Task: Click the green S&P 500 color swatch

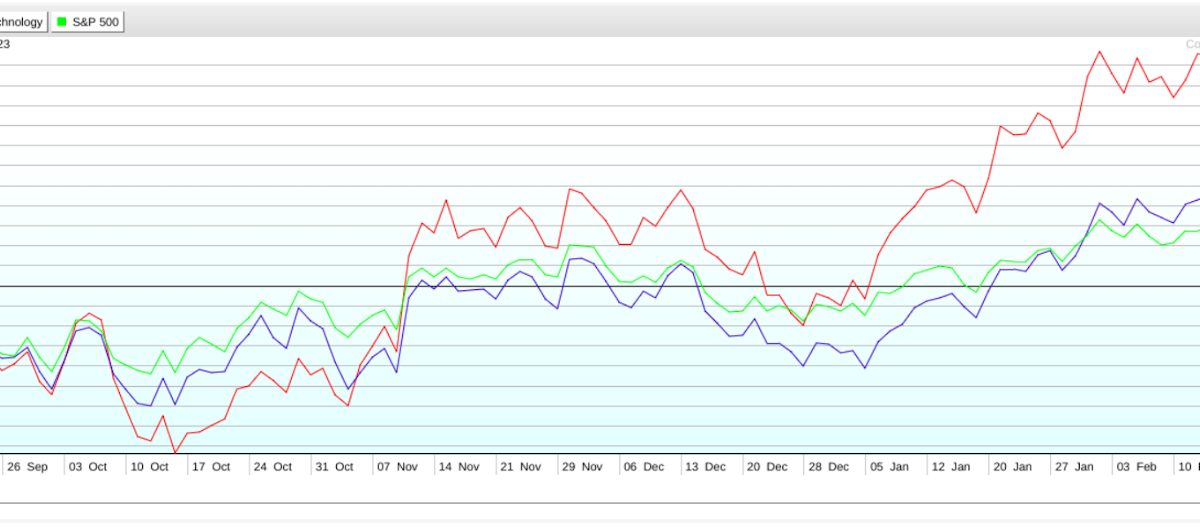Action: pos(62,21)
